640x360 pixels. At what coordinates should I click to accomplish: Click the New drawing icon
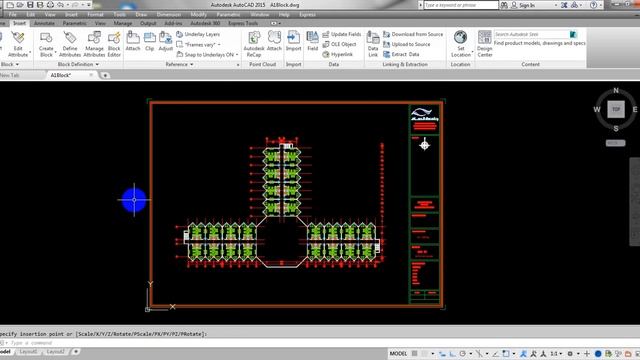[x=10, y=5]
